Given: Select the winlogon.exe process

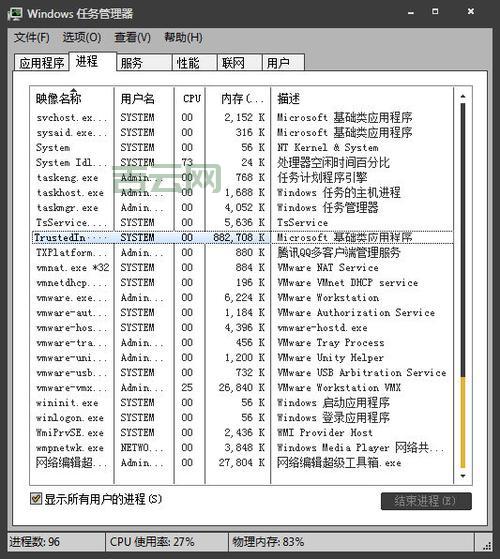Looking at the screenshot, I should pyautogui.click(x=242, y=417).
